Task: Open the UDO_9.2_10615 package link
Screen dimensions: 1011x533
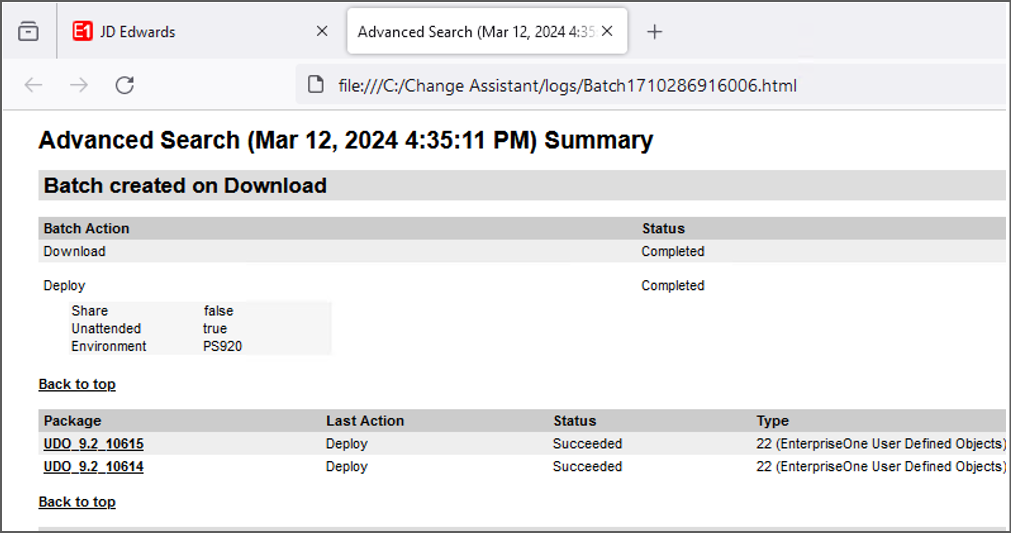Action: tap(93, 444)
